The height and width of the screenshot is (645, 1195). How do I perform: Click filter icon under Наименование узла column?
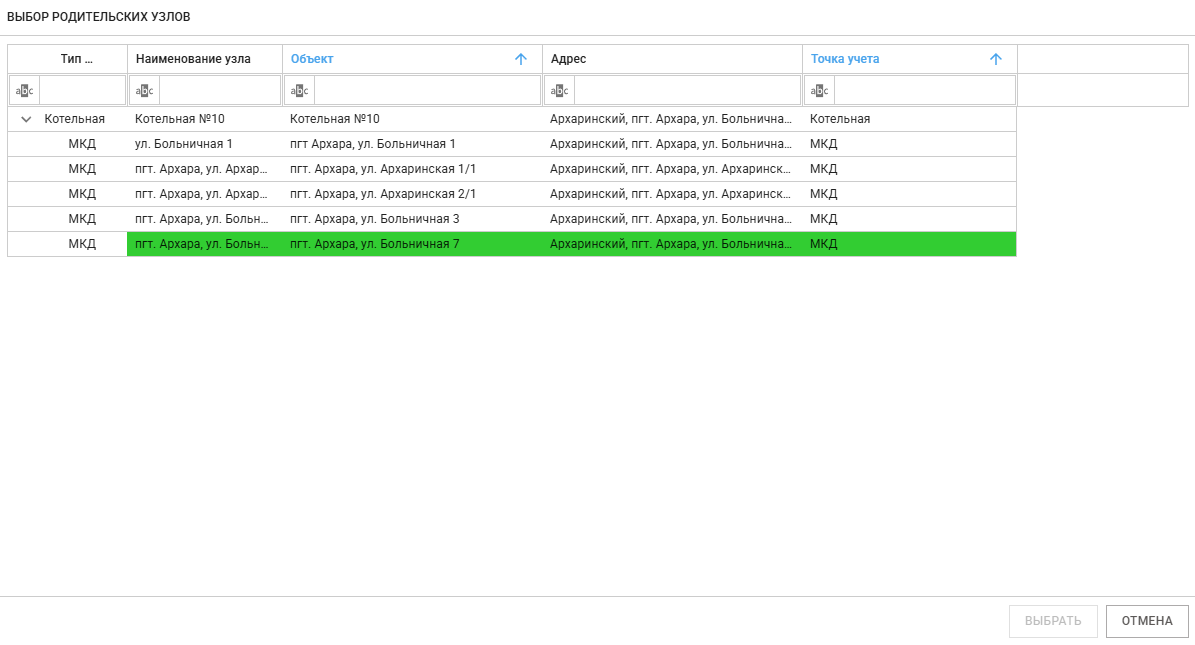(145, 91)
